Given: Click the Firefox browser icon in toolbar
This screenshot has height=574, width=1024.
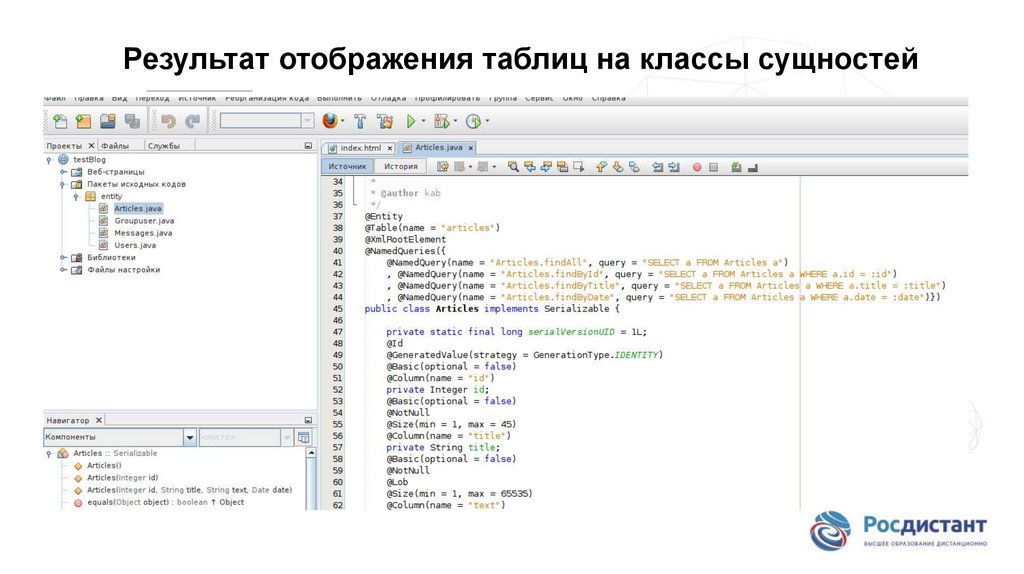Looking at the screenshot, I should click(330, 121).
